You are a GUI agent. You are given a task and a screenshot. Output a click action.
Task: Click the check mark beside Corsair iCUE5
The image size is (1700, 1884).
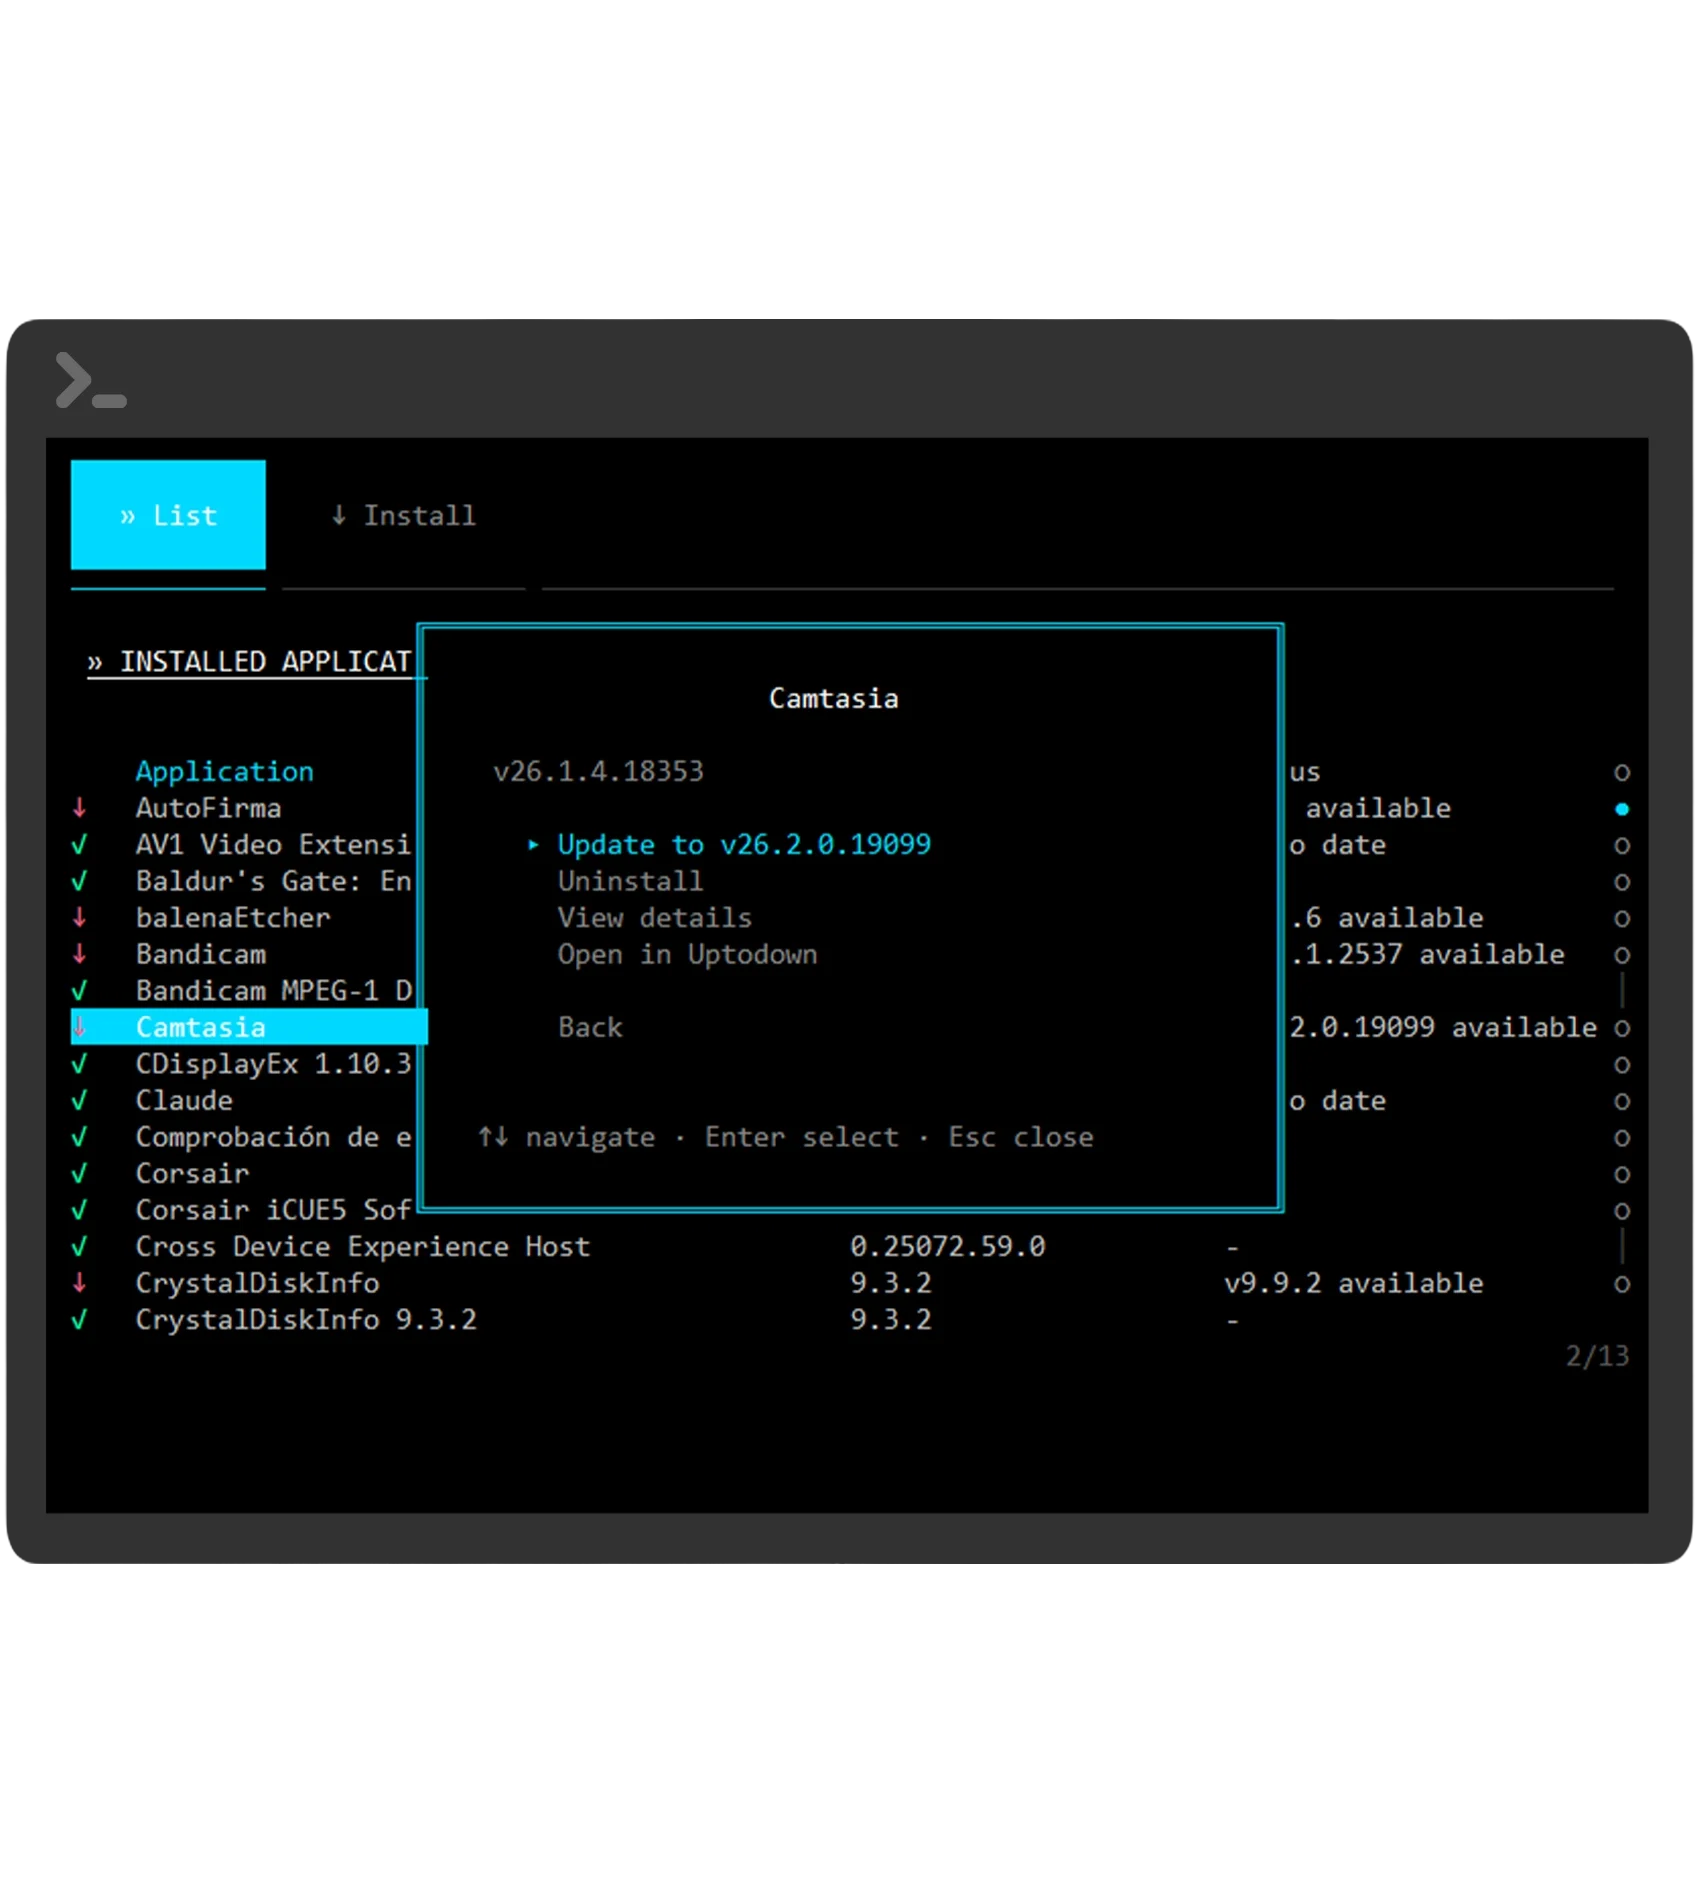click(x=80, y=1209)
